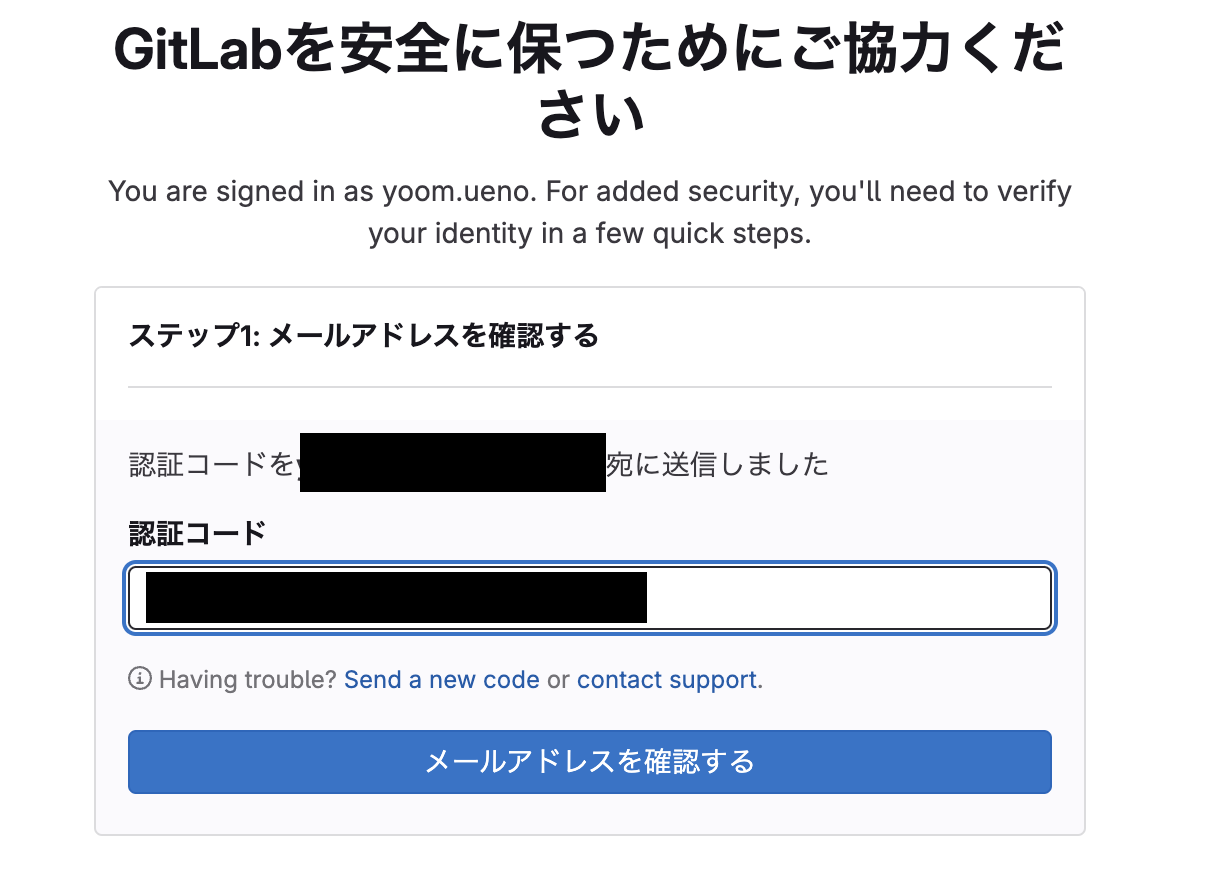Click the bold 認証コード field label
The height and width of the screenshot is (892, 1232).
point(198,533)
